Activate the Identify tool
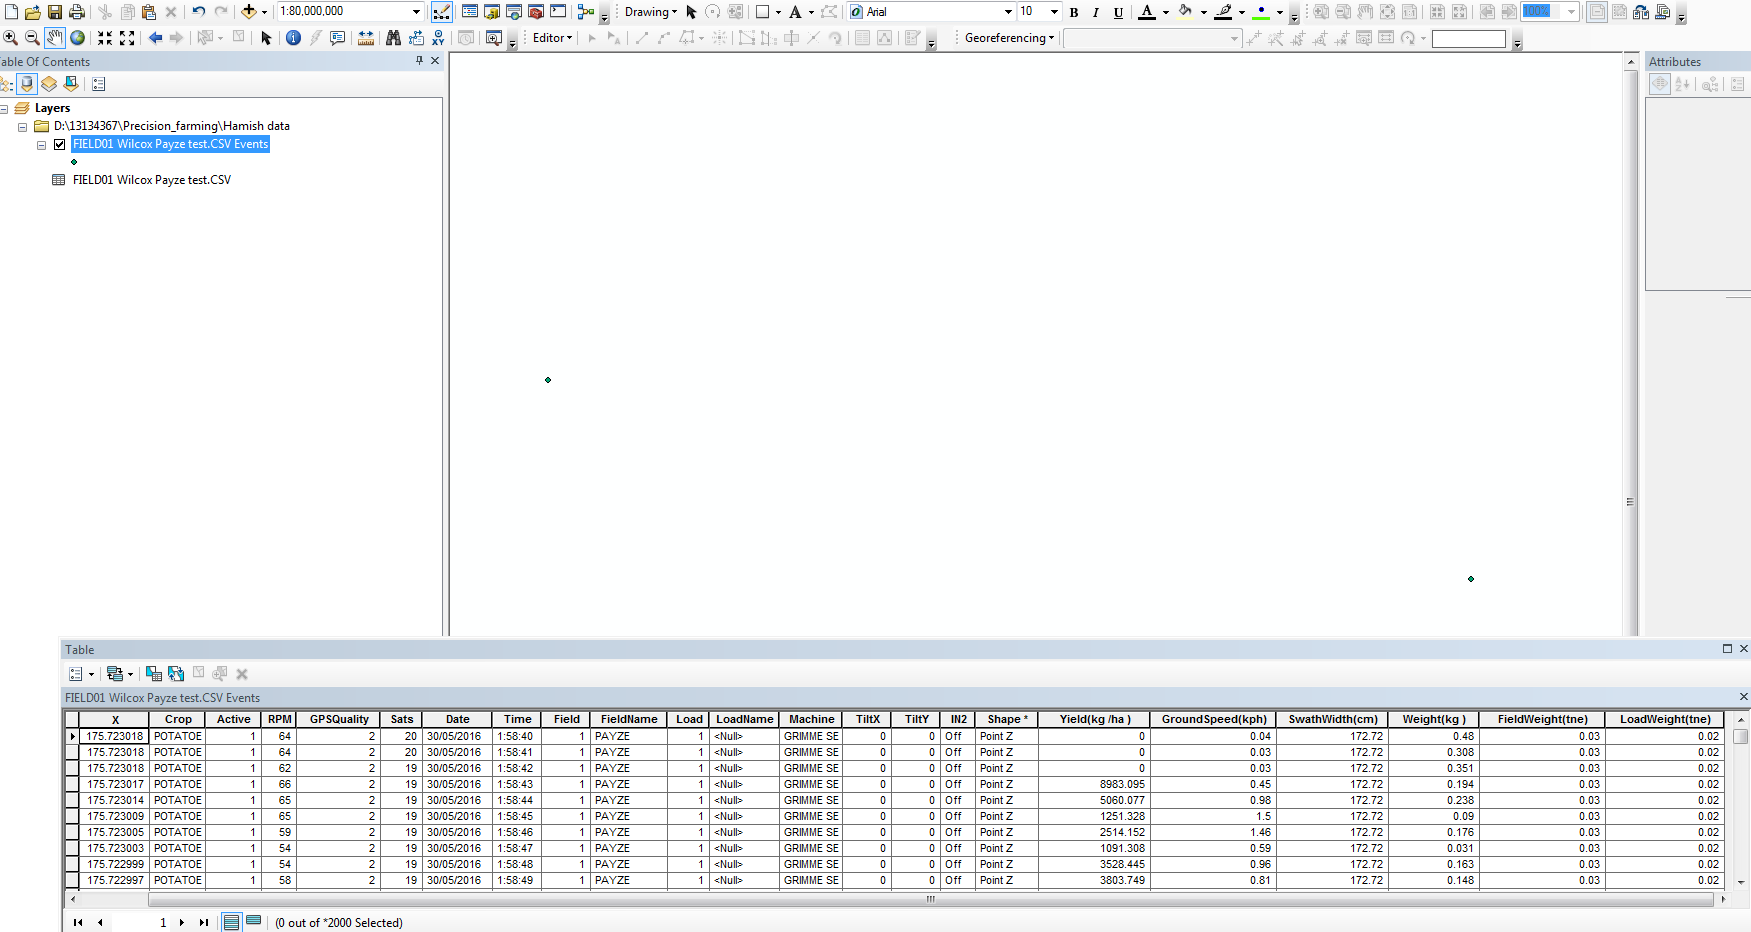This screenshot has height=932, width=1751. point(293,38)
